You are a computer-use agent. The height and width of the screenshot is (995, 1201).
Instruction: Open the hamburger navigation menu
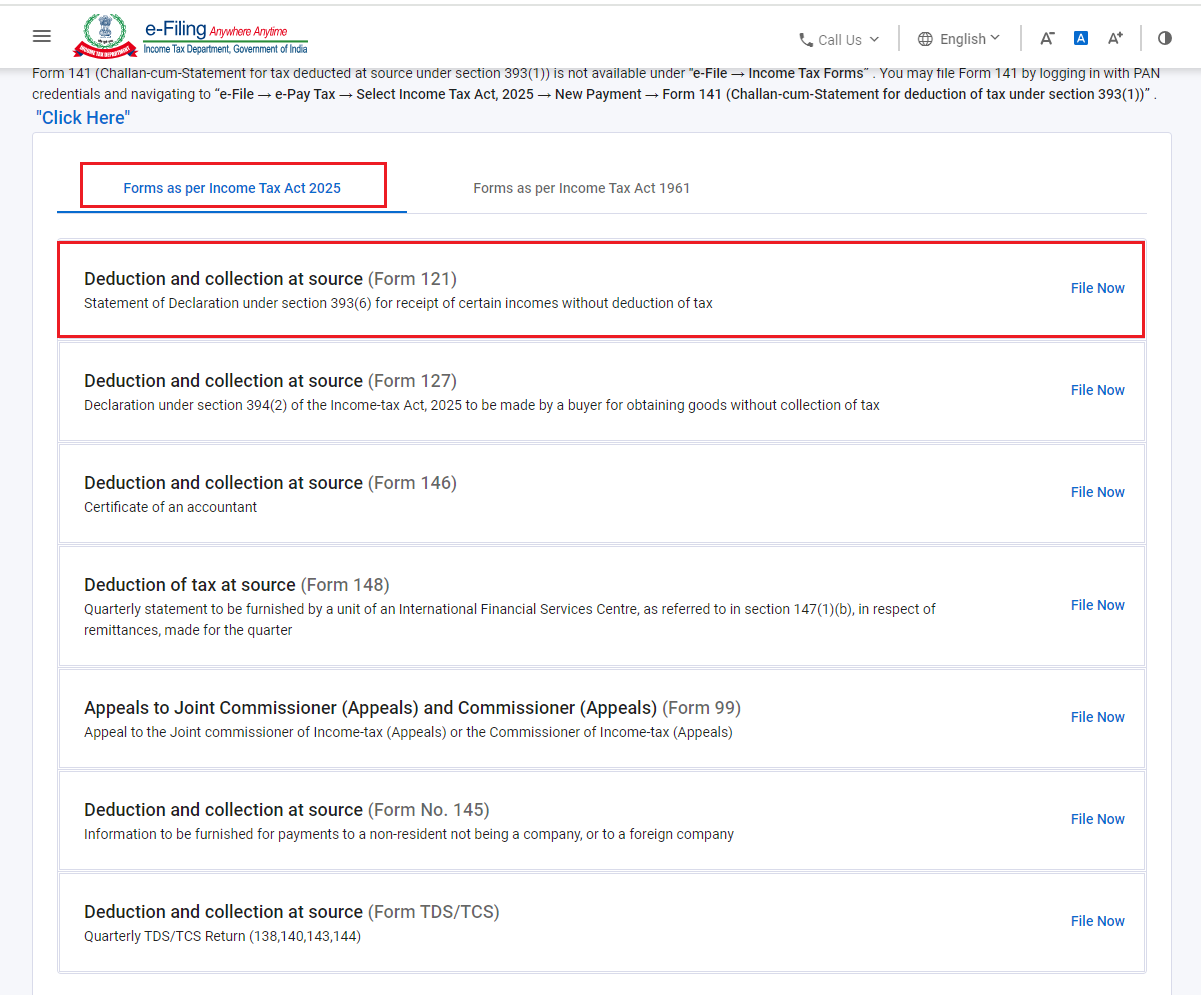tap(41, 36)
